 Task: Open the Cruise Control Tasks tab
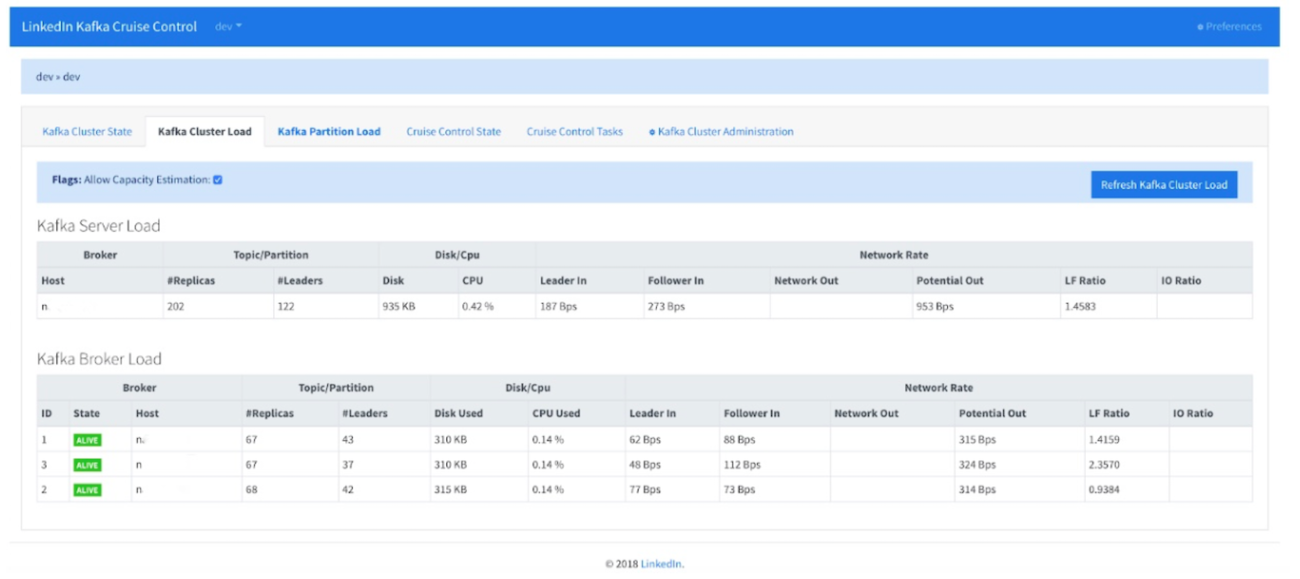pos(574,132)
